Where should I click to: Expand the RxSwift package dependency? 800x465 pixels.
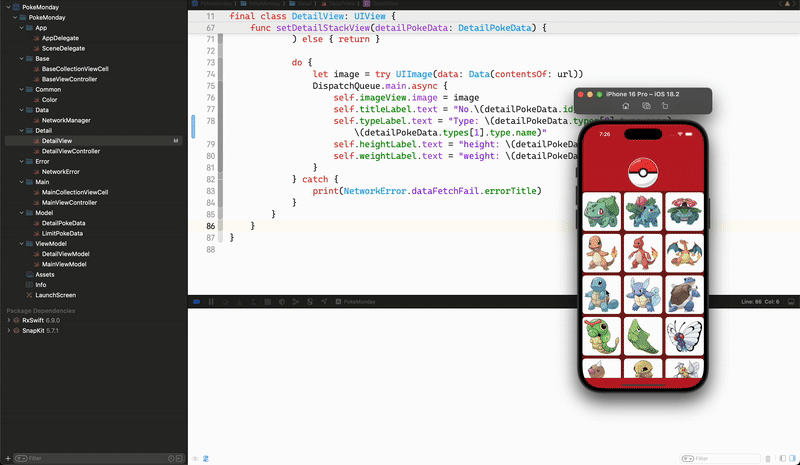click(x=8, y=320)
